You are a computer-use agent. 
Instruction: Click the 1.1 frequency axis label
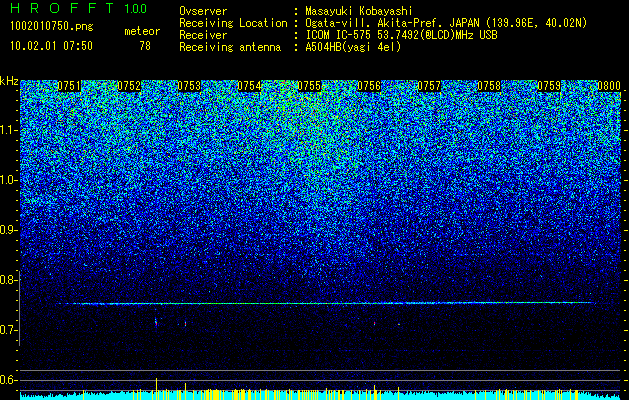7,130
